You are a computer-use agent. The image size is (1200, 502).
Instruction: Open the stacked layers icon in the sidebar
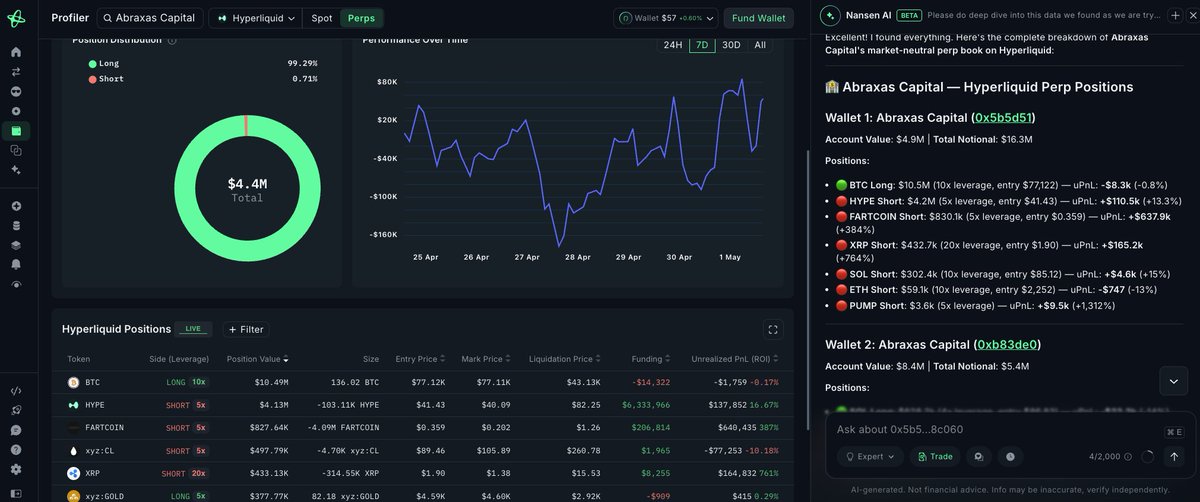16,245
